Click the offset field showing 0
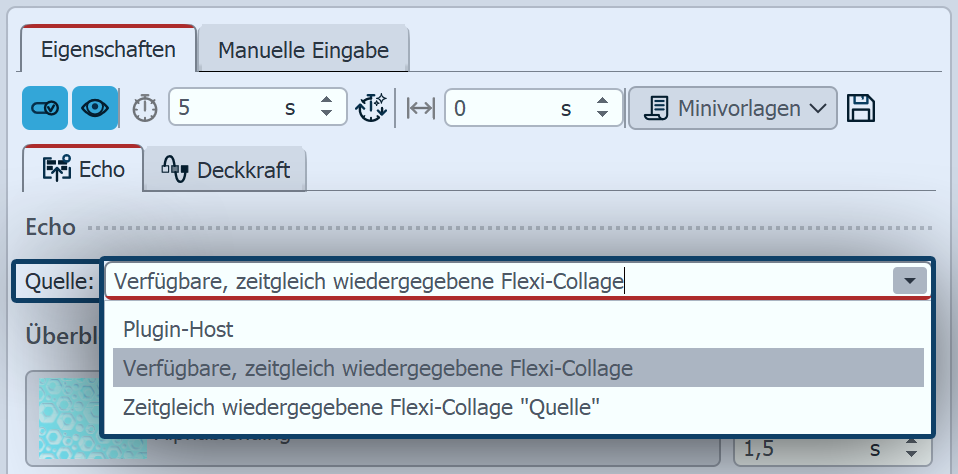 tap(510, 108)
